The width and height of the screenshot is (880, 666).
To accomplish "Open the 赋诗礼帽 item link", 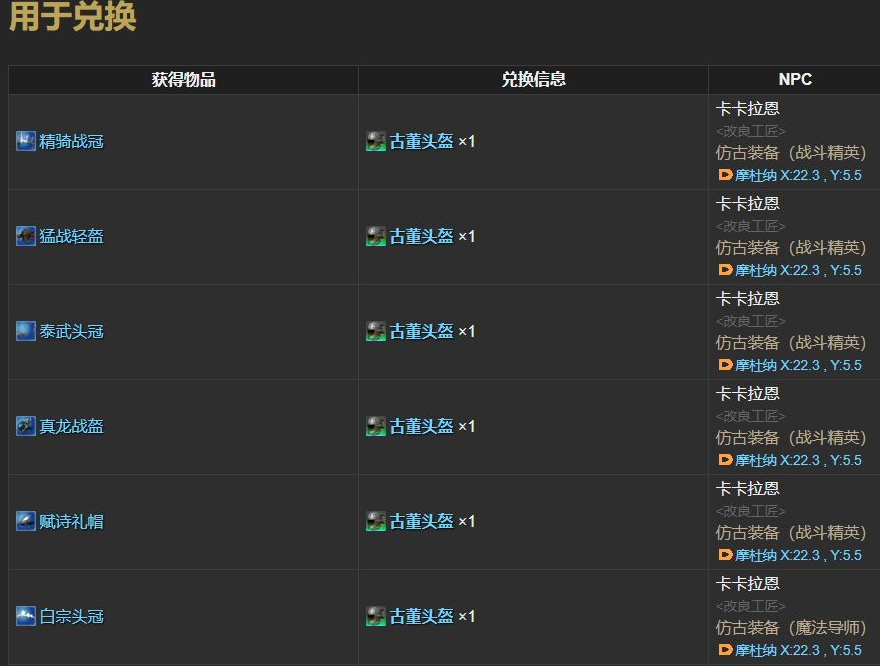I will (x=71, y=521).
